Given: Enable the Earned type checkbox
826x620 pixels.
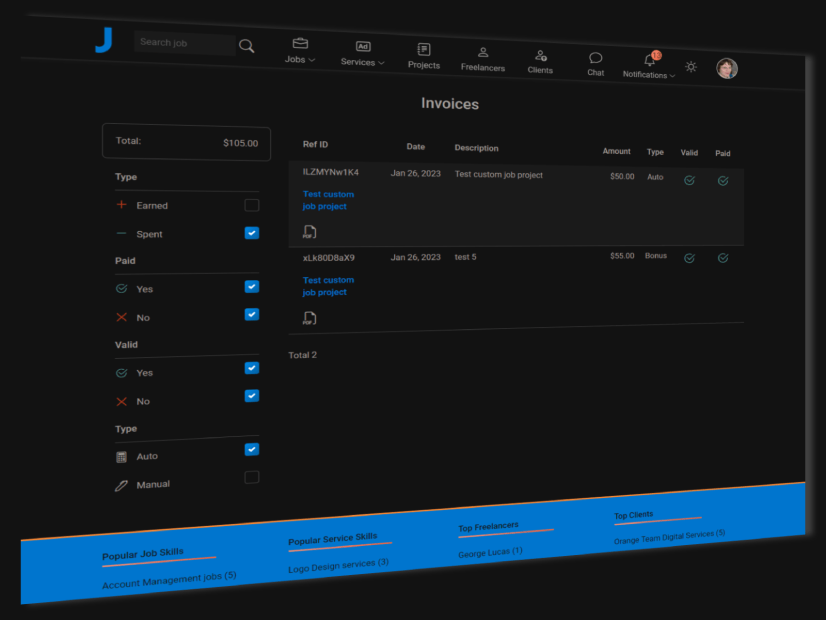Looking at the screenshot, I should (252, 205).
